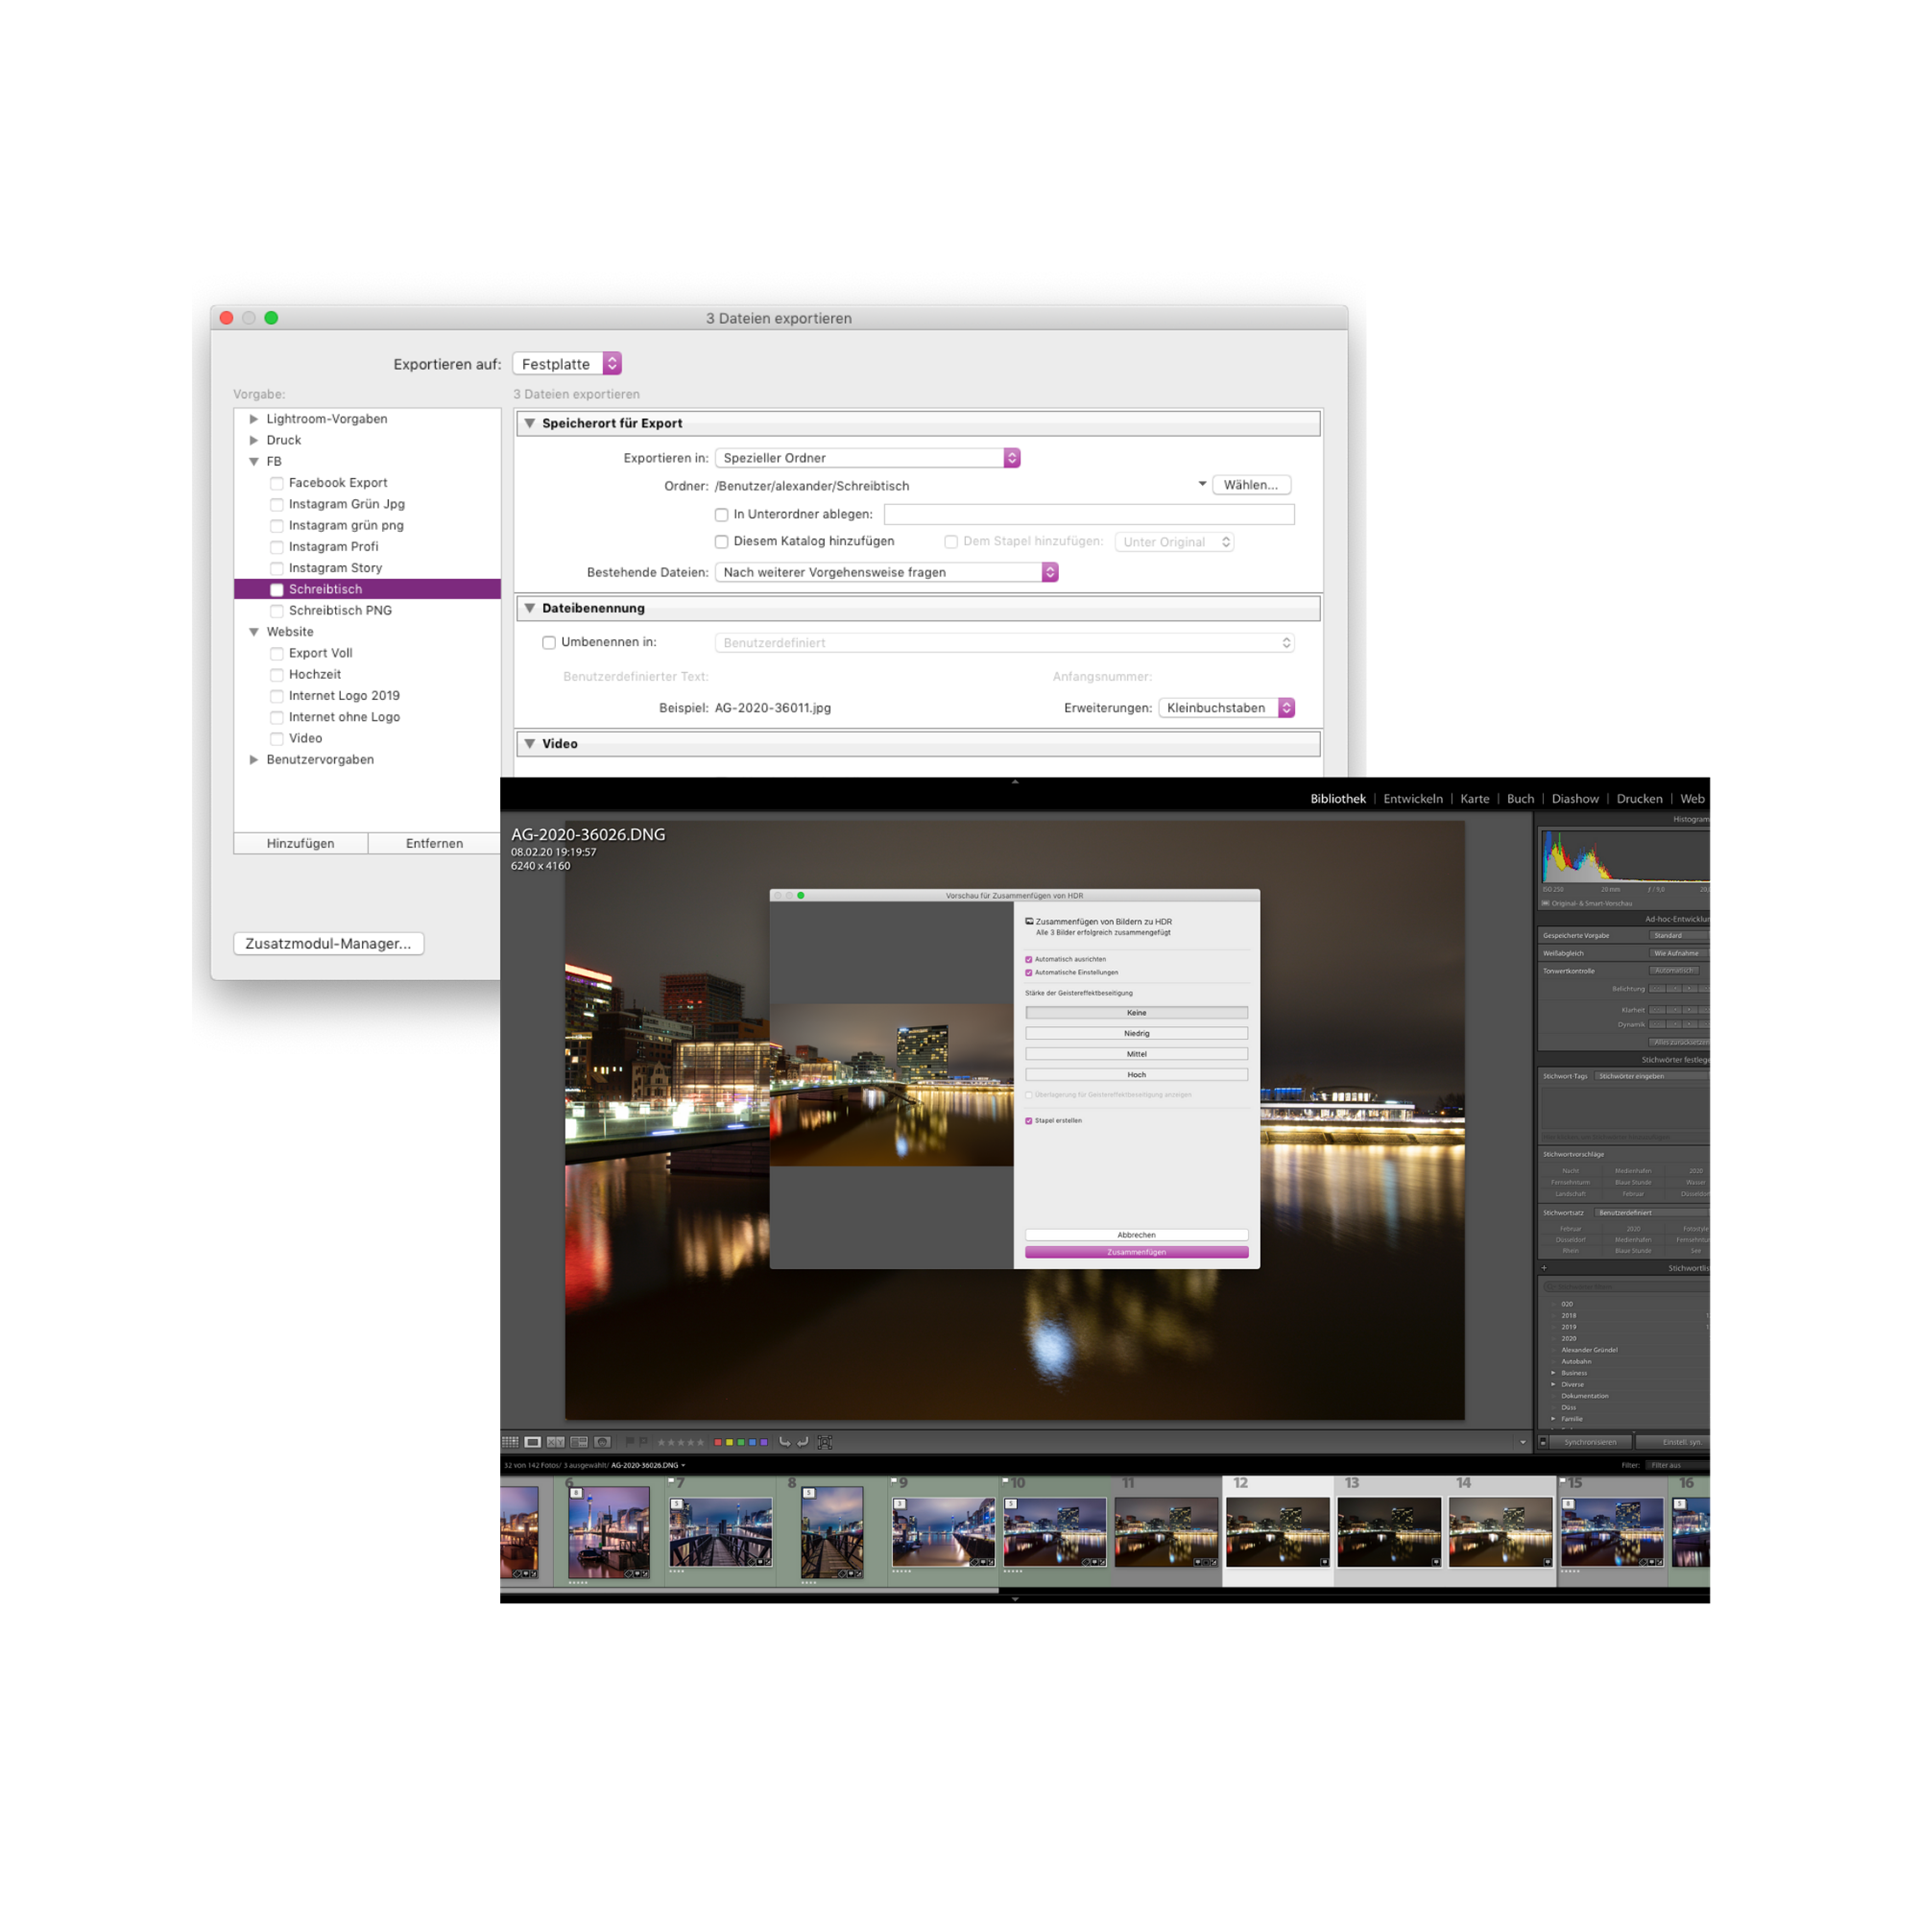
Task: Collapse the FB preset folder
Action: click(x=254, y=462)
